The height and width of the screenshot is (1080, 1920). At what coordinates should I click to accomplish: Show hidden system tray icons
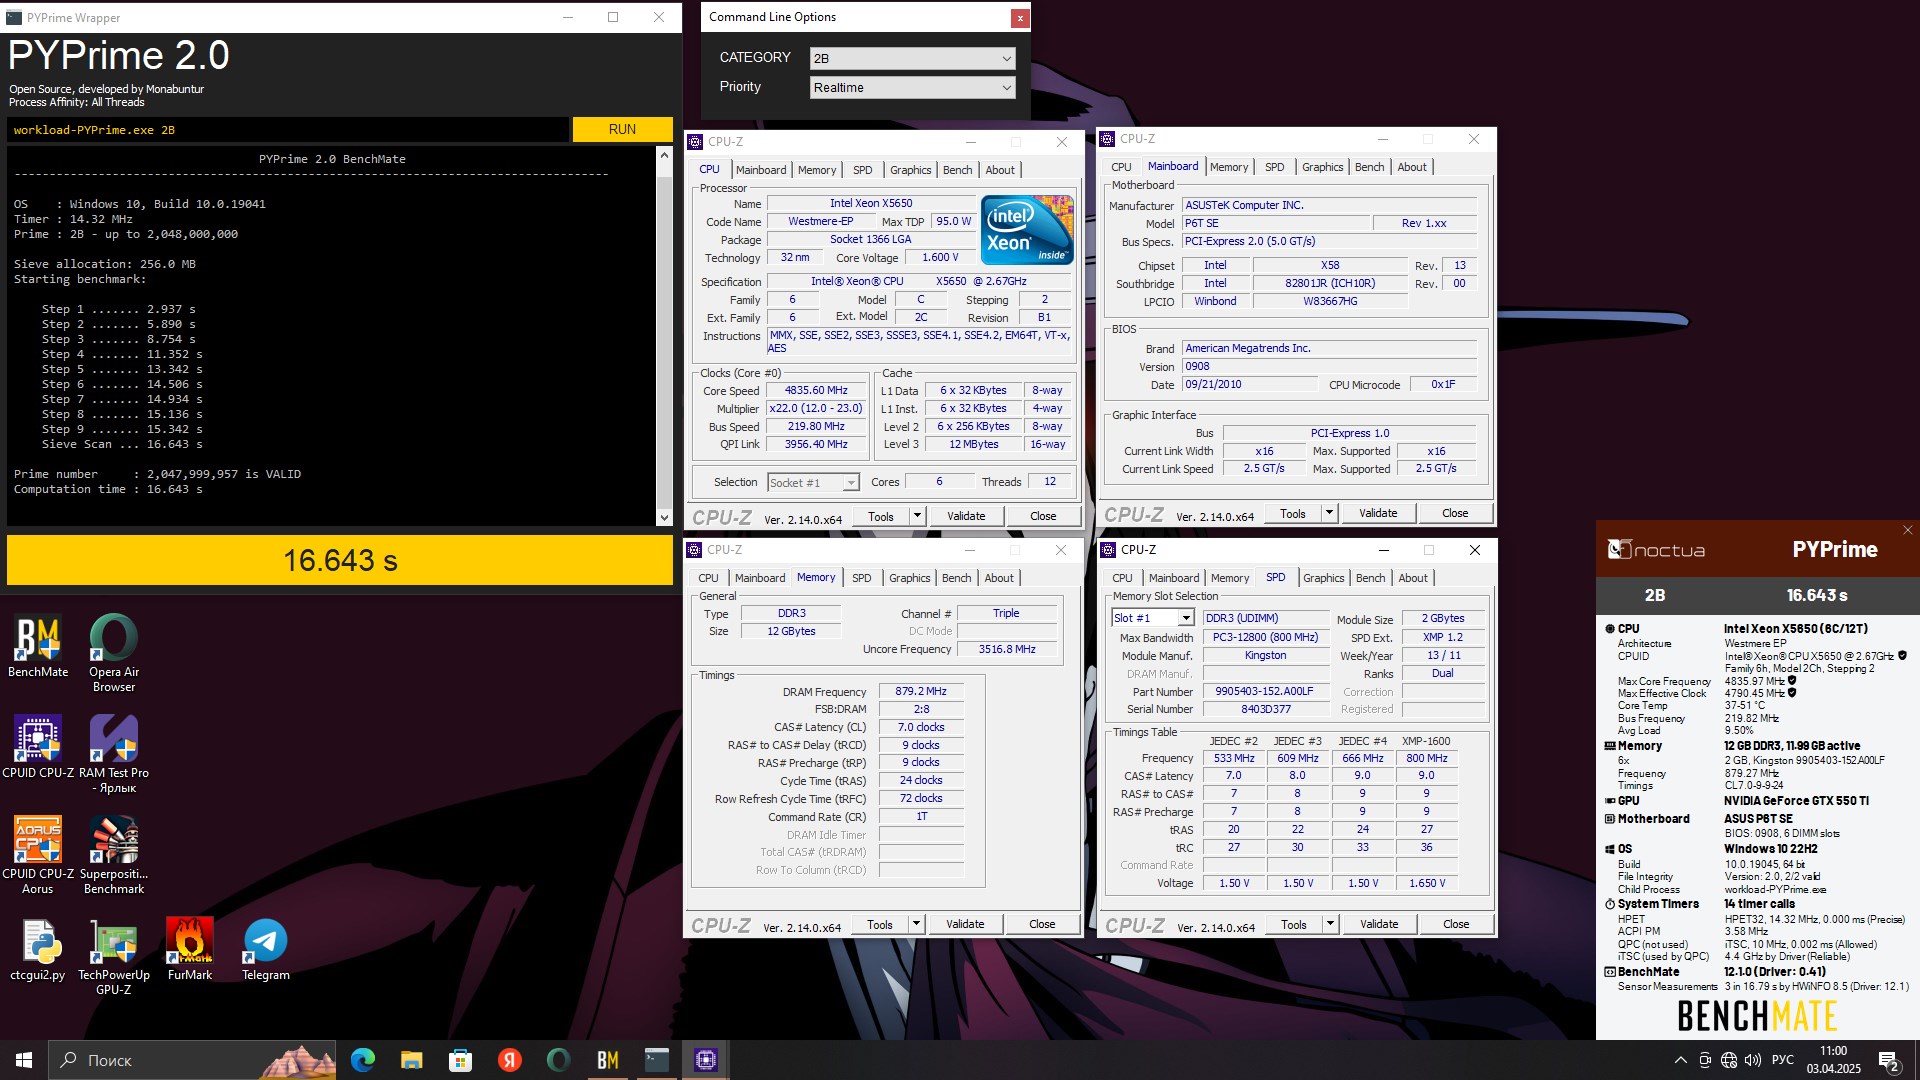1681,1060
